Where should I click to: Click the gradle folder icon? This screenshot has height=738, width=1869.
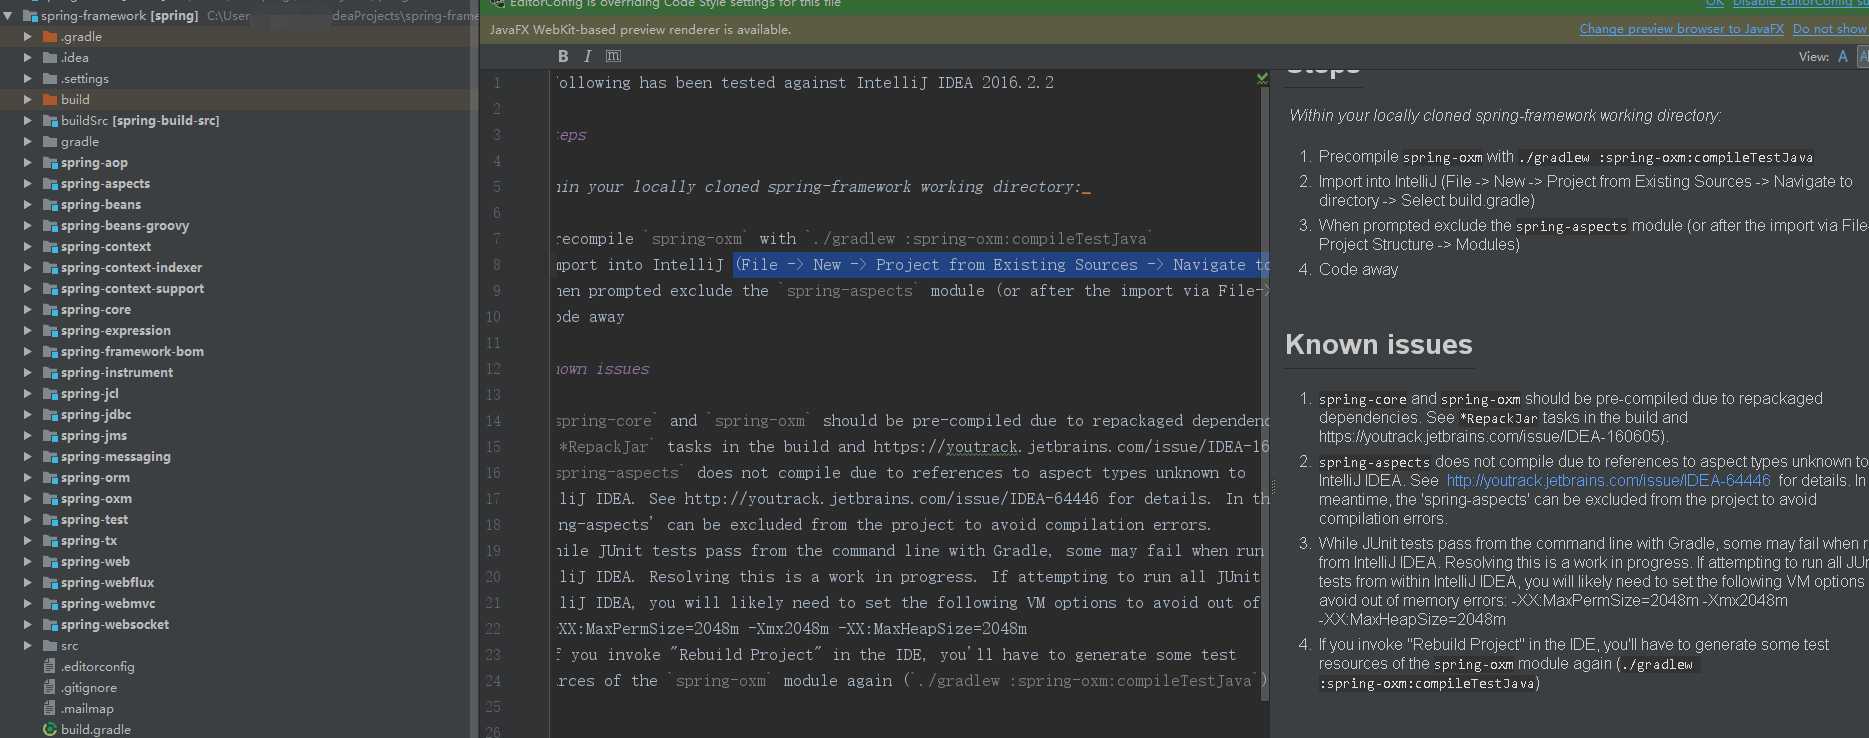[50, 142]
